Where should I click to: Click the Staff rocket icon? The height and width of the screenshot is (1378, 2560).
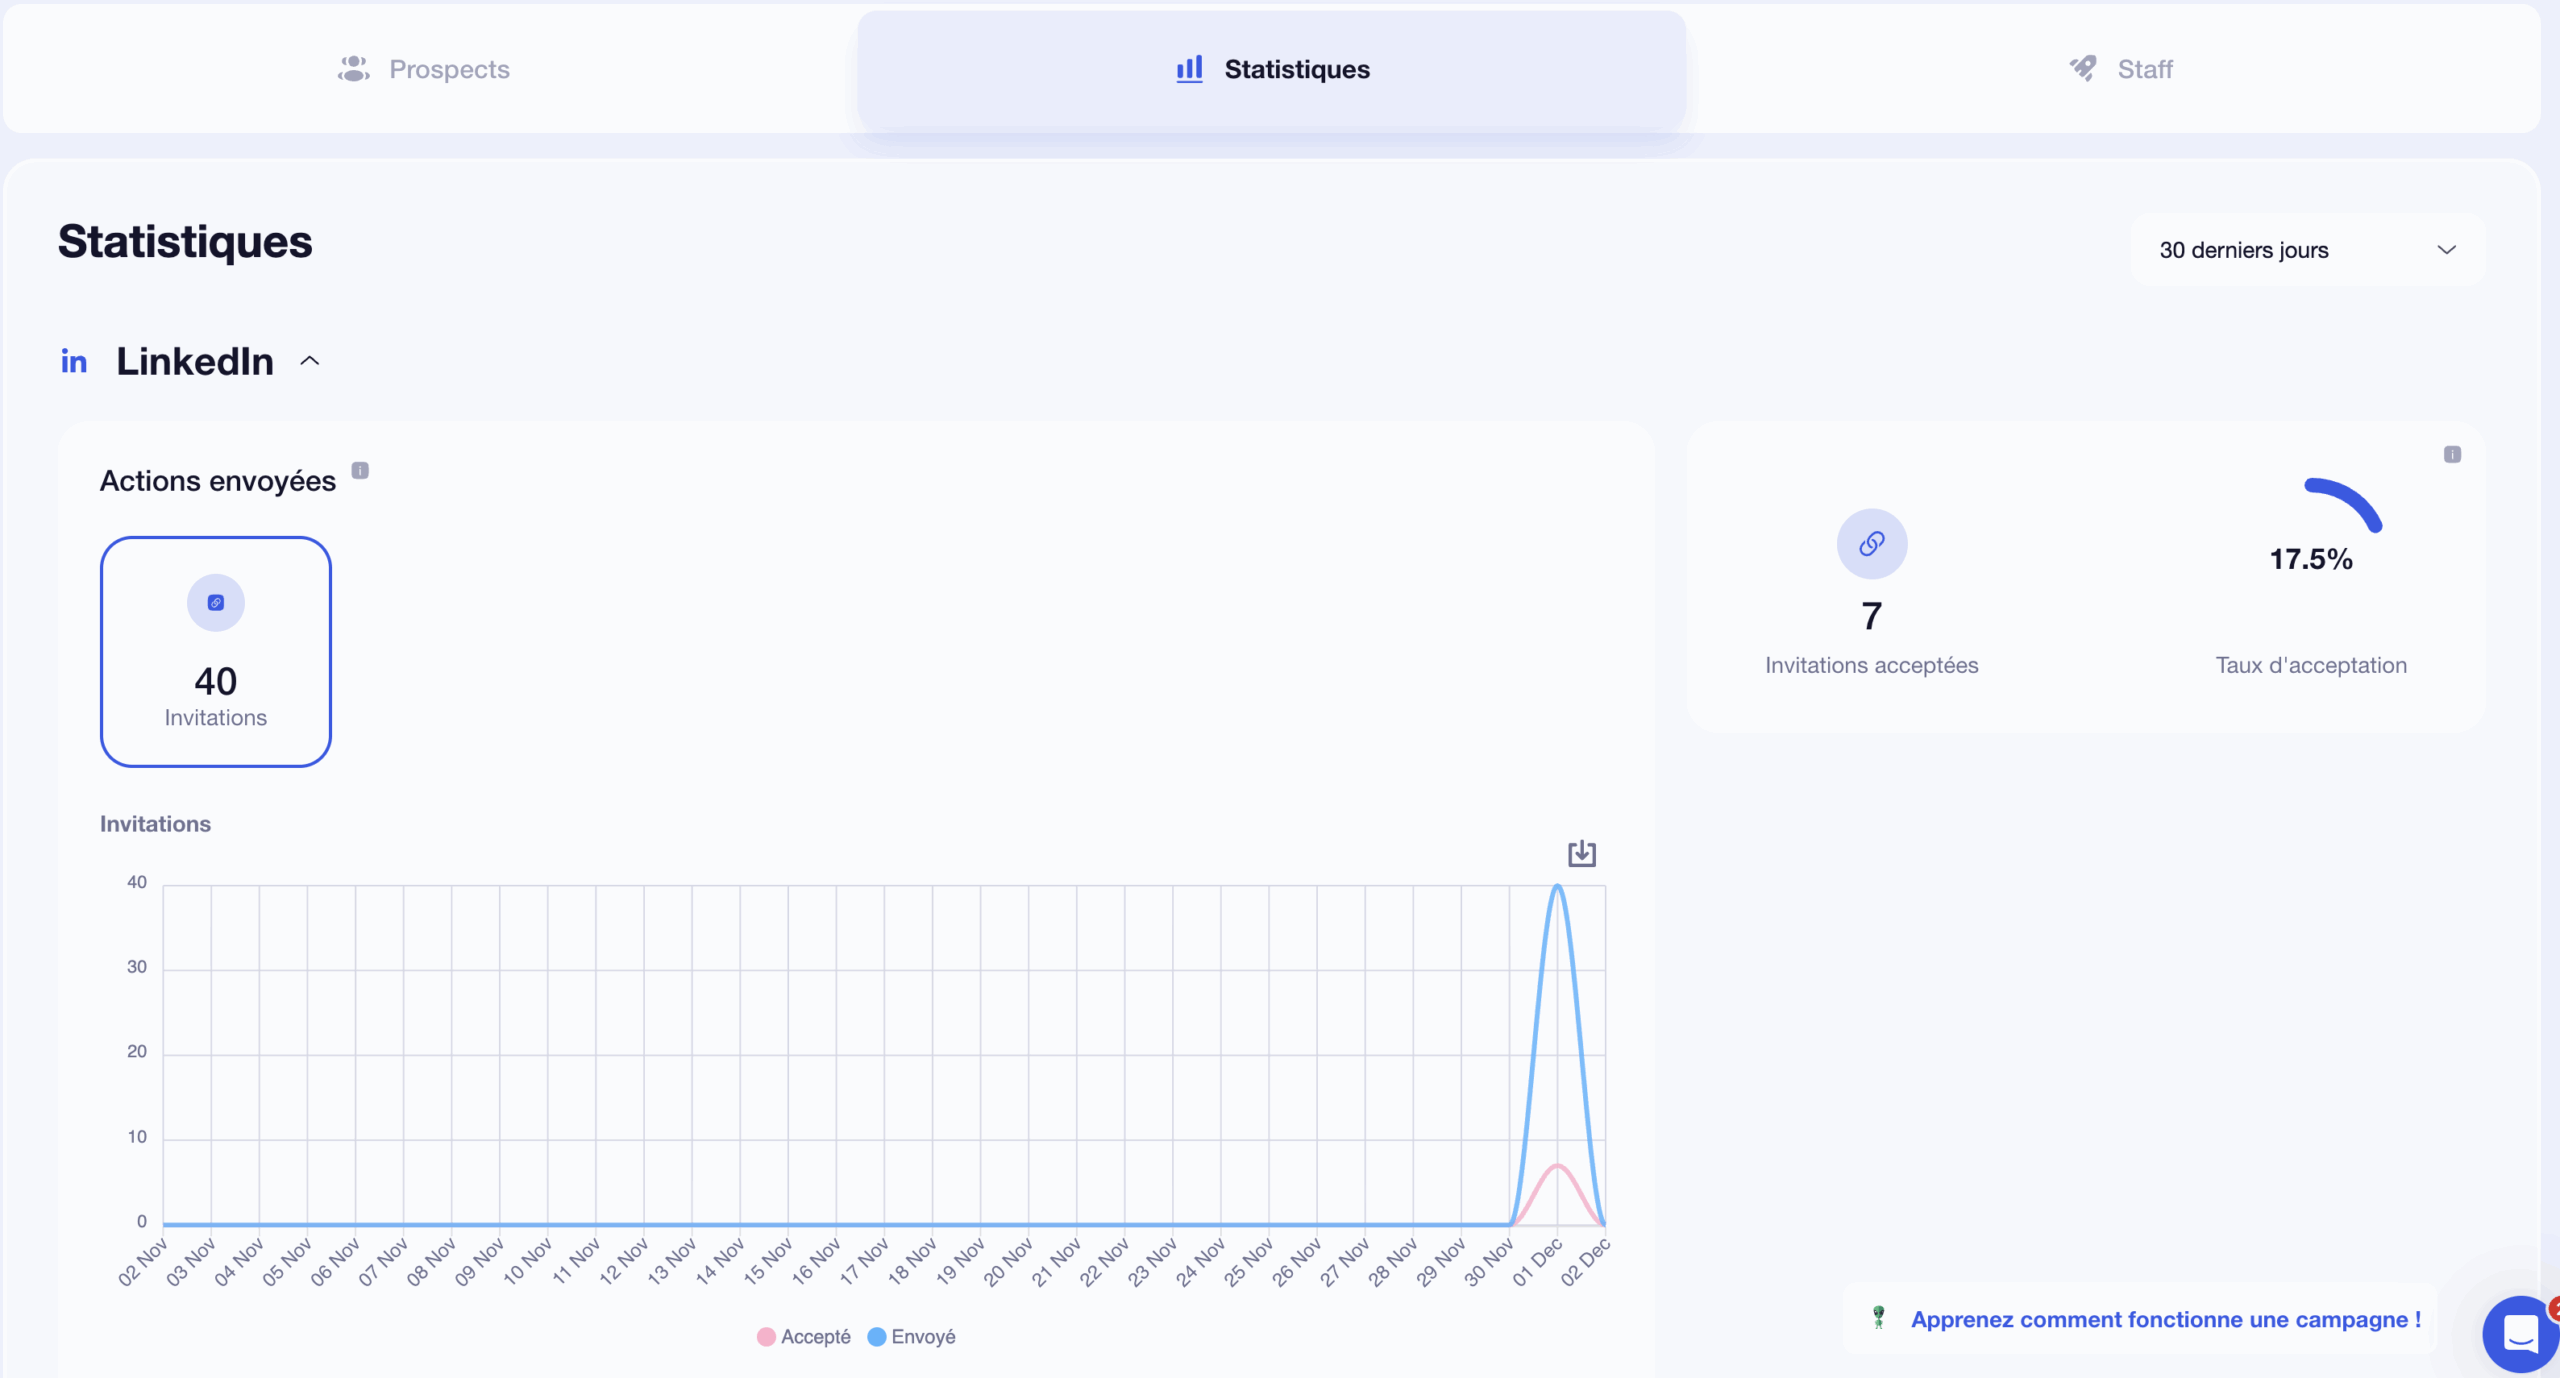coord(2083,67)
